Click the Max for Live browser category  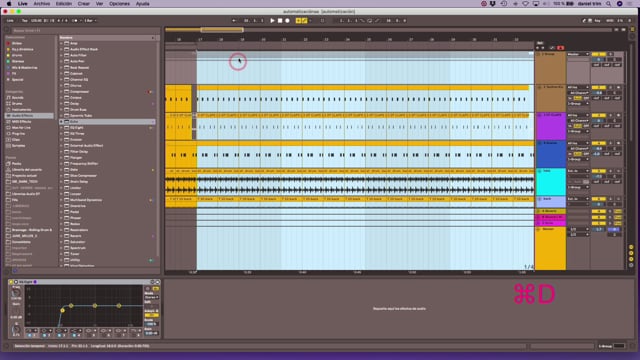pyautogui.click(x=21, y=128)
